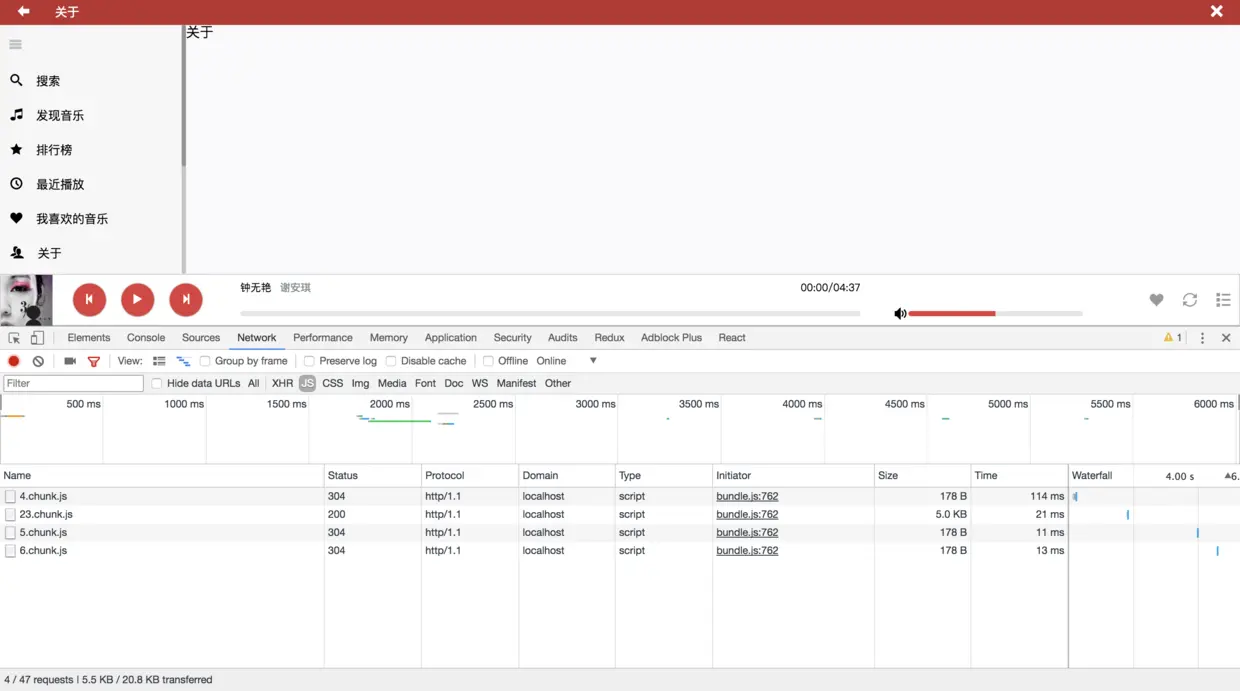This screenshot has width=1240, height=691.
Task: Open the Online throttling dropdown
Action: [567, 361]
